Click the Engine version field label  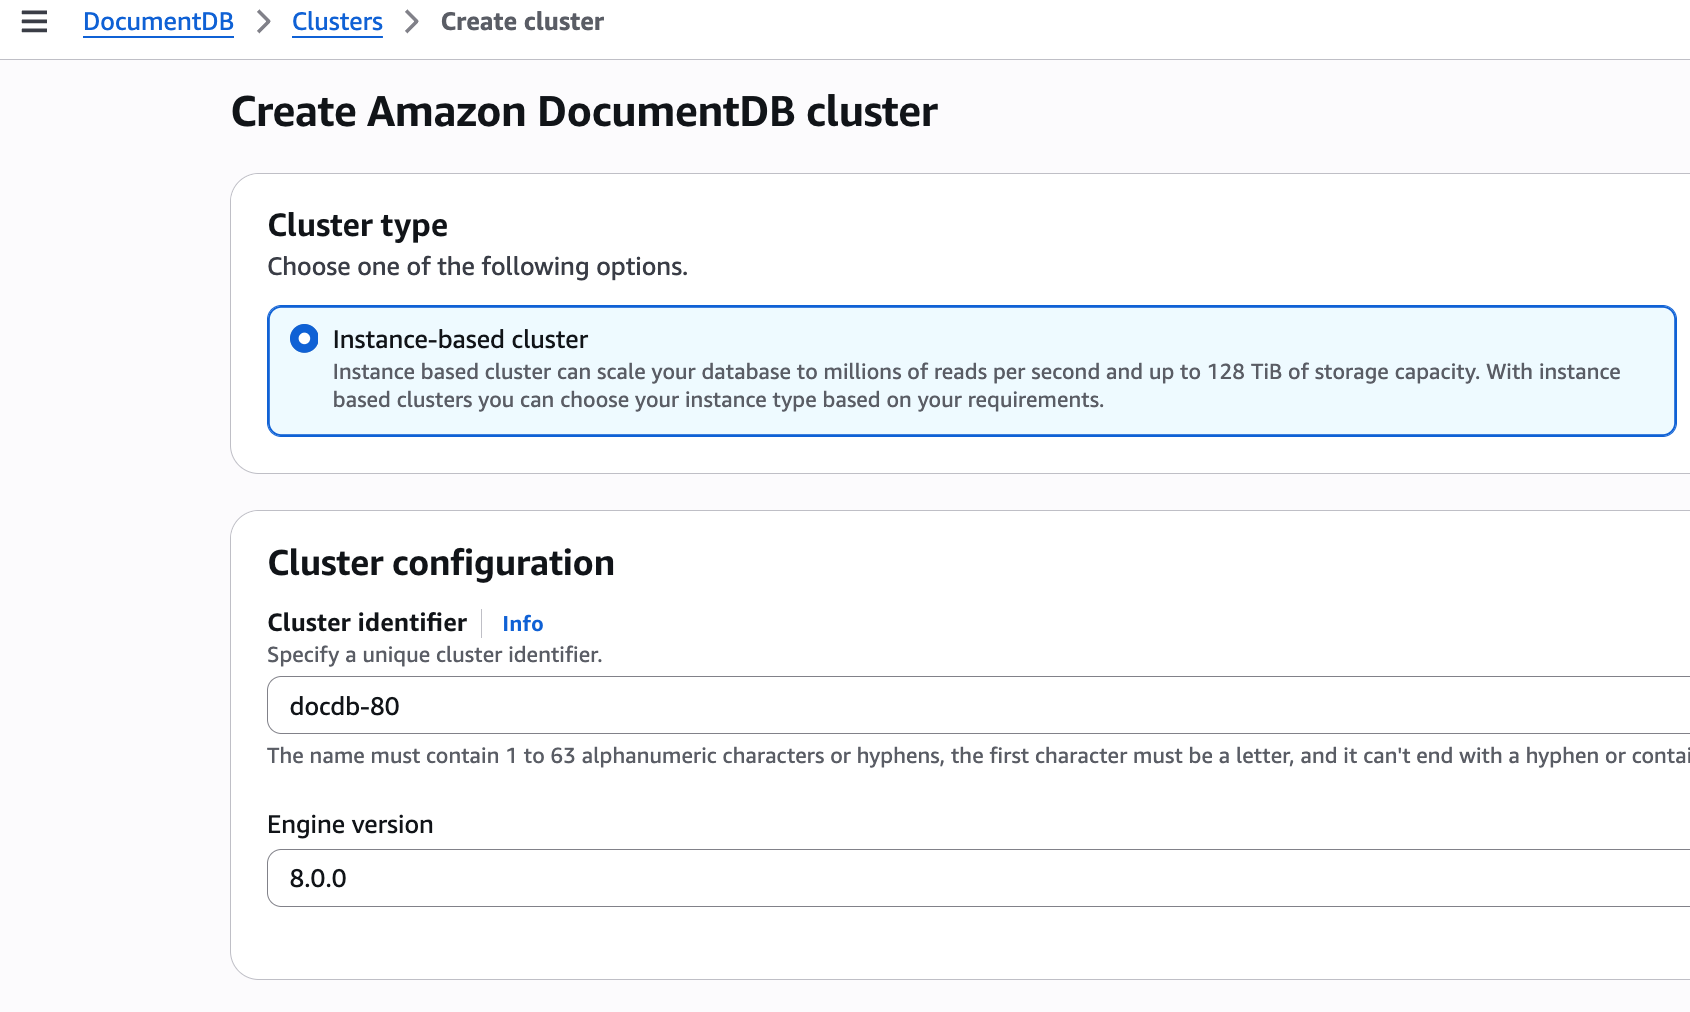[x=350, y=825]
